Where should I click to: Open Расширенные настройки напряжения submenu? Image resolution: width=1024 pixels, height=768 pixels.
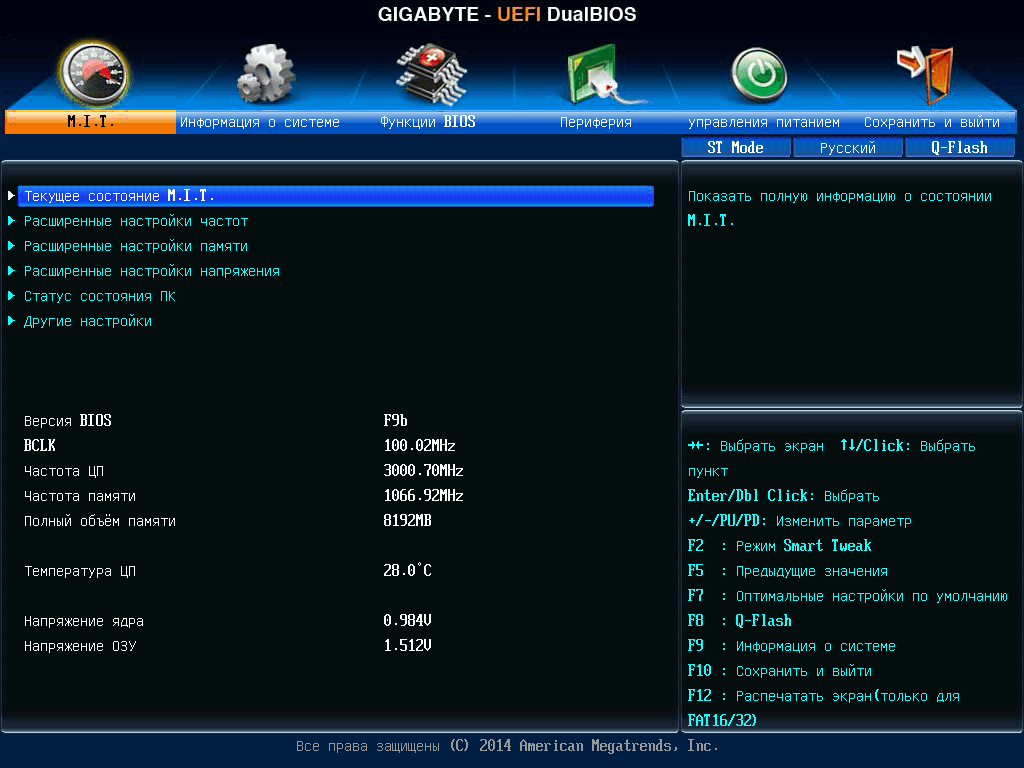point(152,271)
